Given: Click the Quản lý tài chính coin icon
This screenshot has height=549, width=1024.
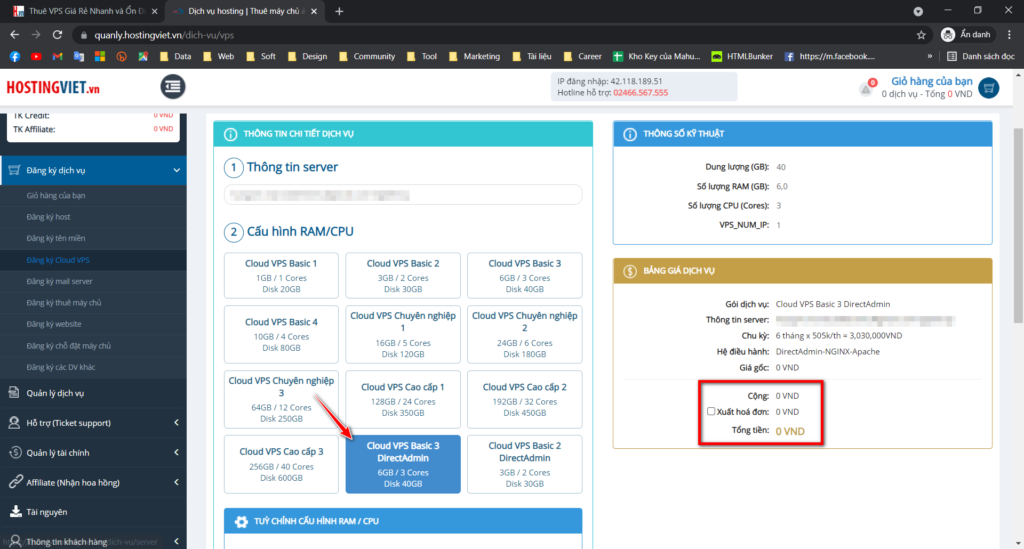Looking at the screenshot, I should tap(14, 452).
